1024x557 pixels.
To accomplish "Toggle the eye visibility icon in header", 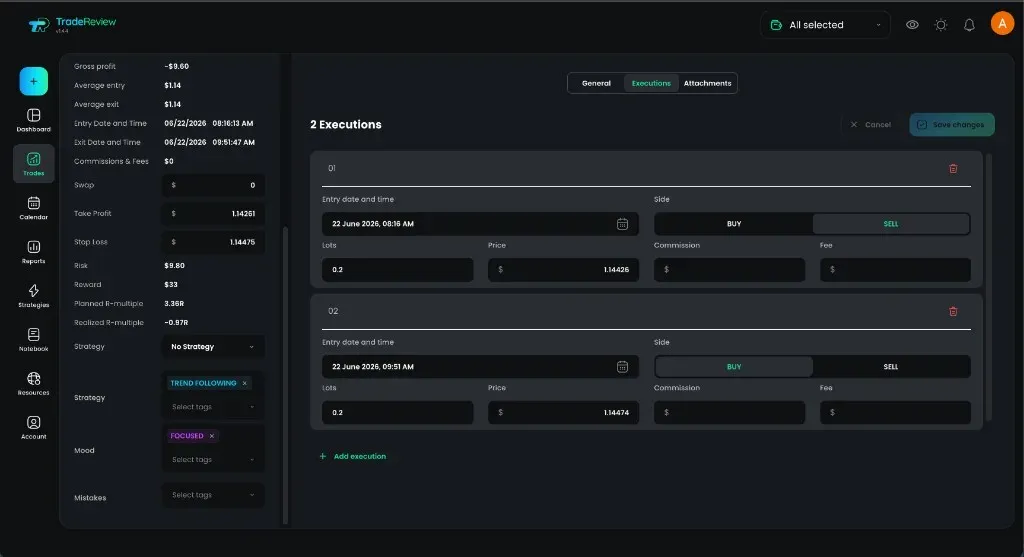I will (x=912, y=25).
